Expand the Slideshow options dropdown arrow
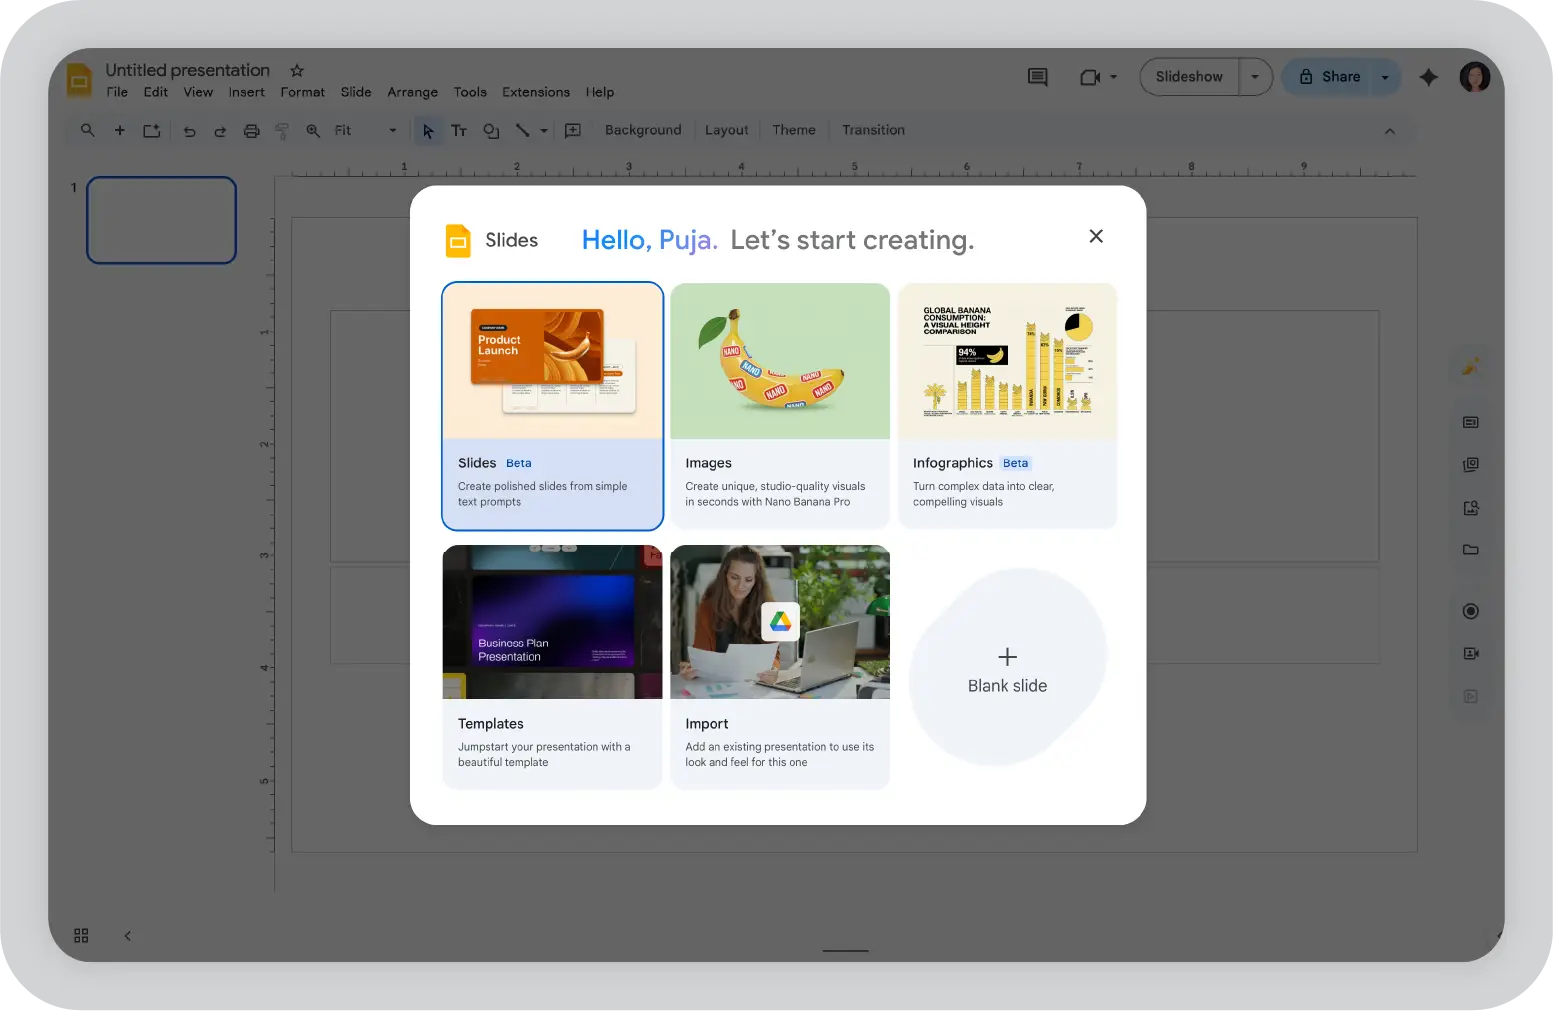Viewport: 1553px width, 1011px height. pyautogui.click(x=1255, y=77)
